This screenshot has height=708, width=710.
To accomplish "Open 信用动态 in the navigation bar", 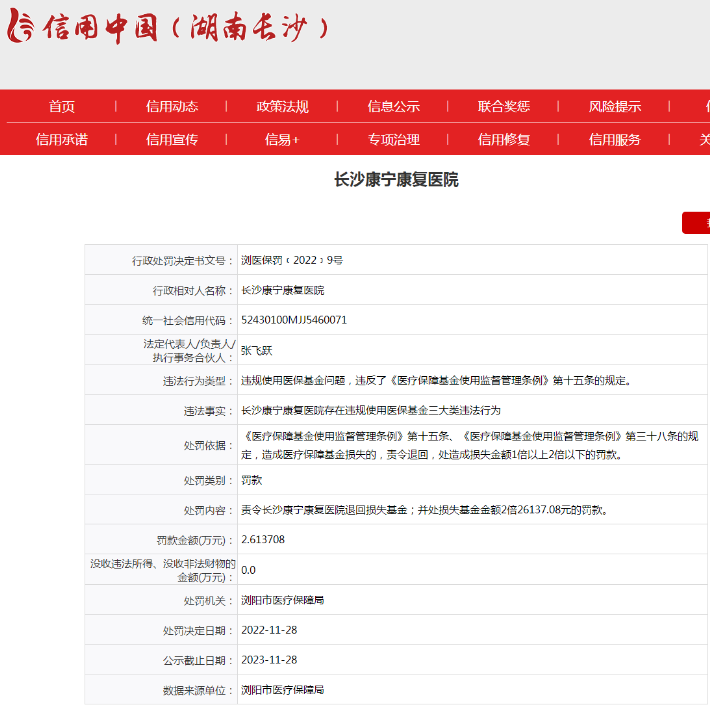I will [x=172, y=106].
